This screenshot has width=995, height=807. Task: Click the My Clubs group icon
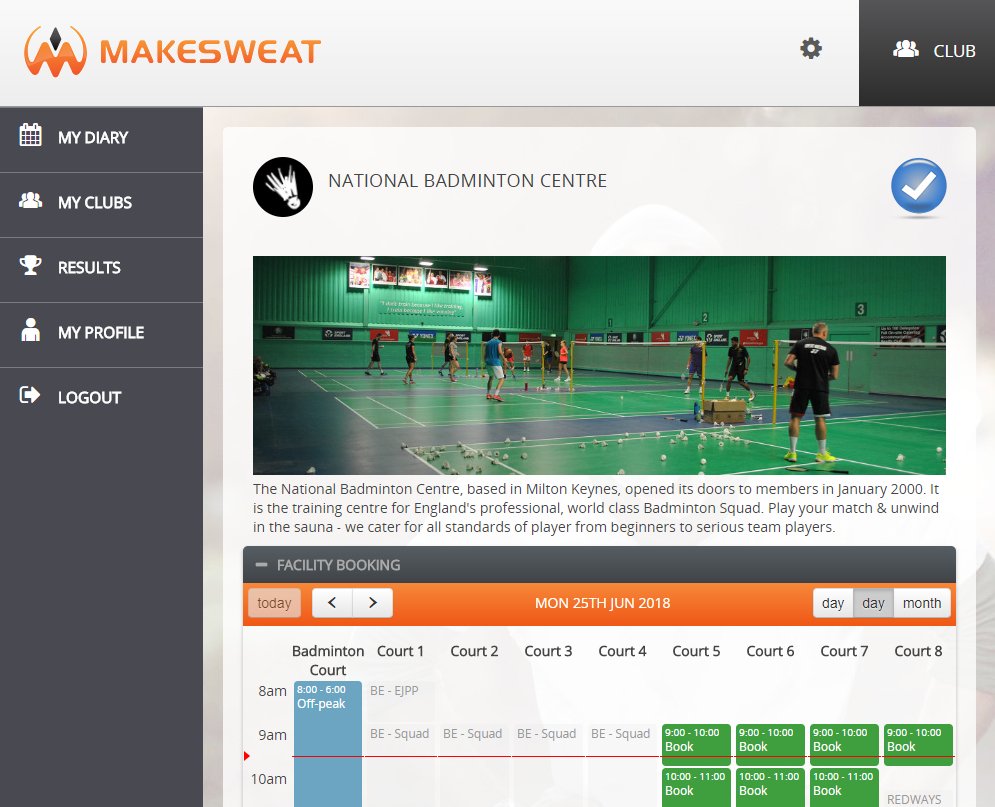point(30,200)
